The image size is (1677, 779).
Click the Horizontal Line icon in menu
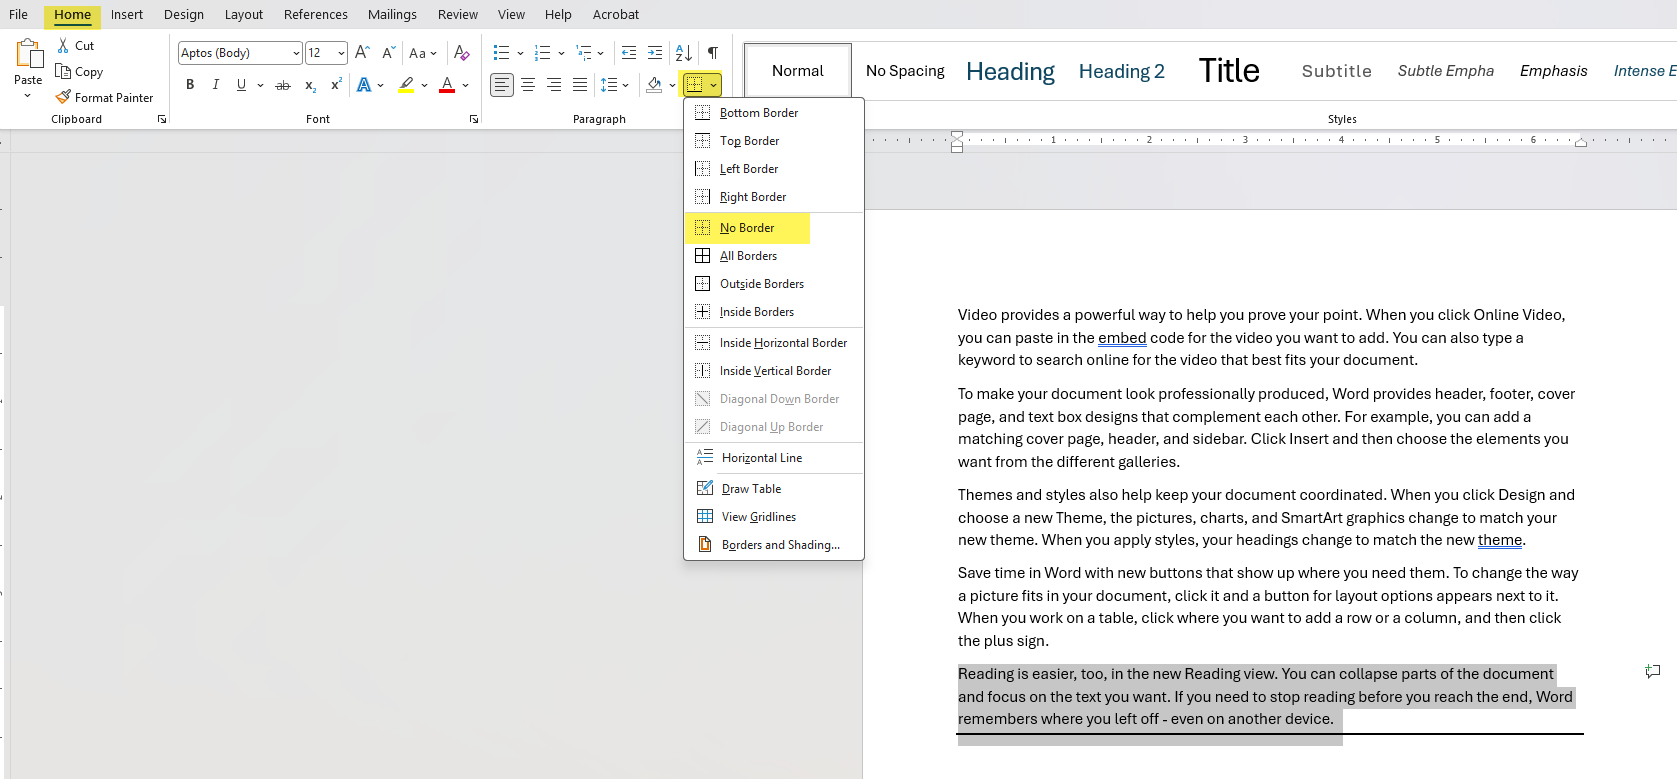pos(705,457)
